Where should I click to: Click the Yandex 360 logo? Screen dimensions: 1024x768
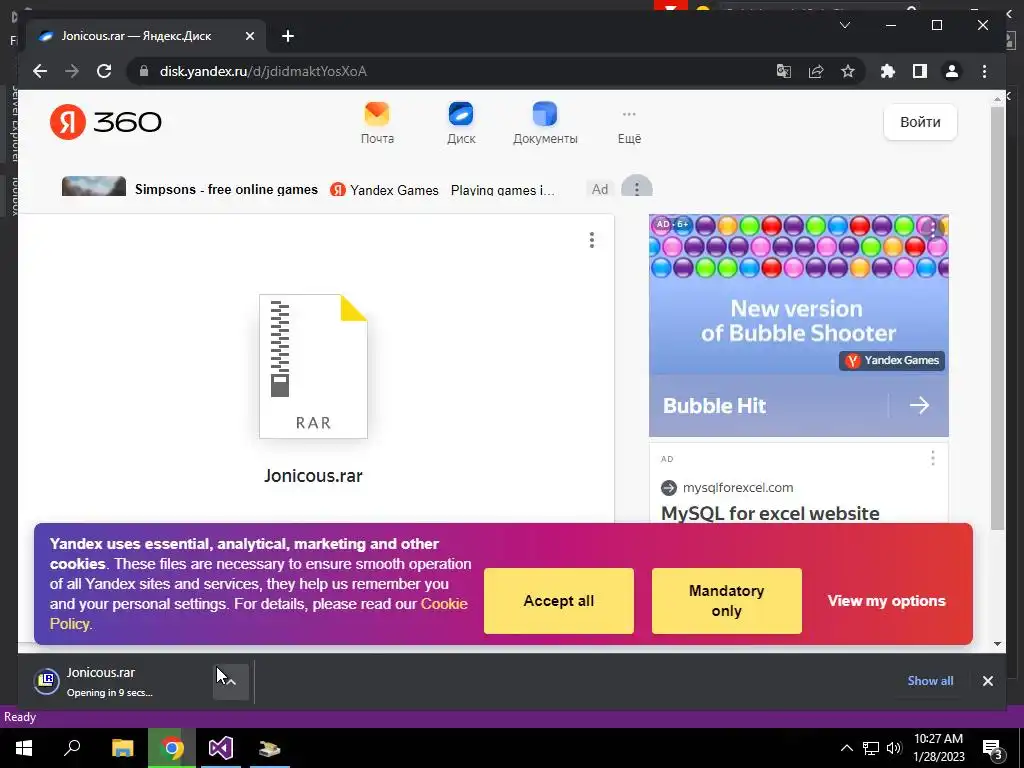(105, 121)
